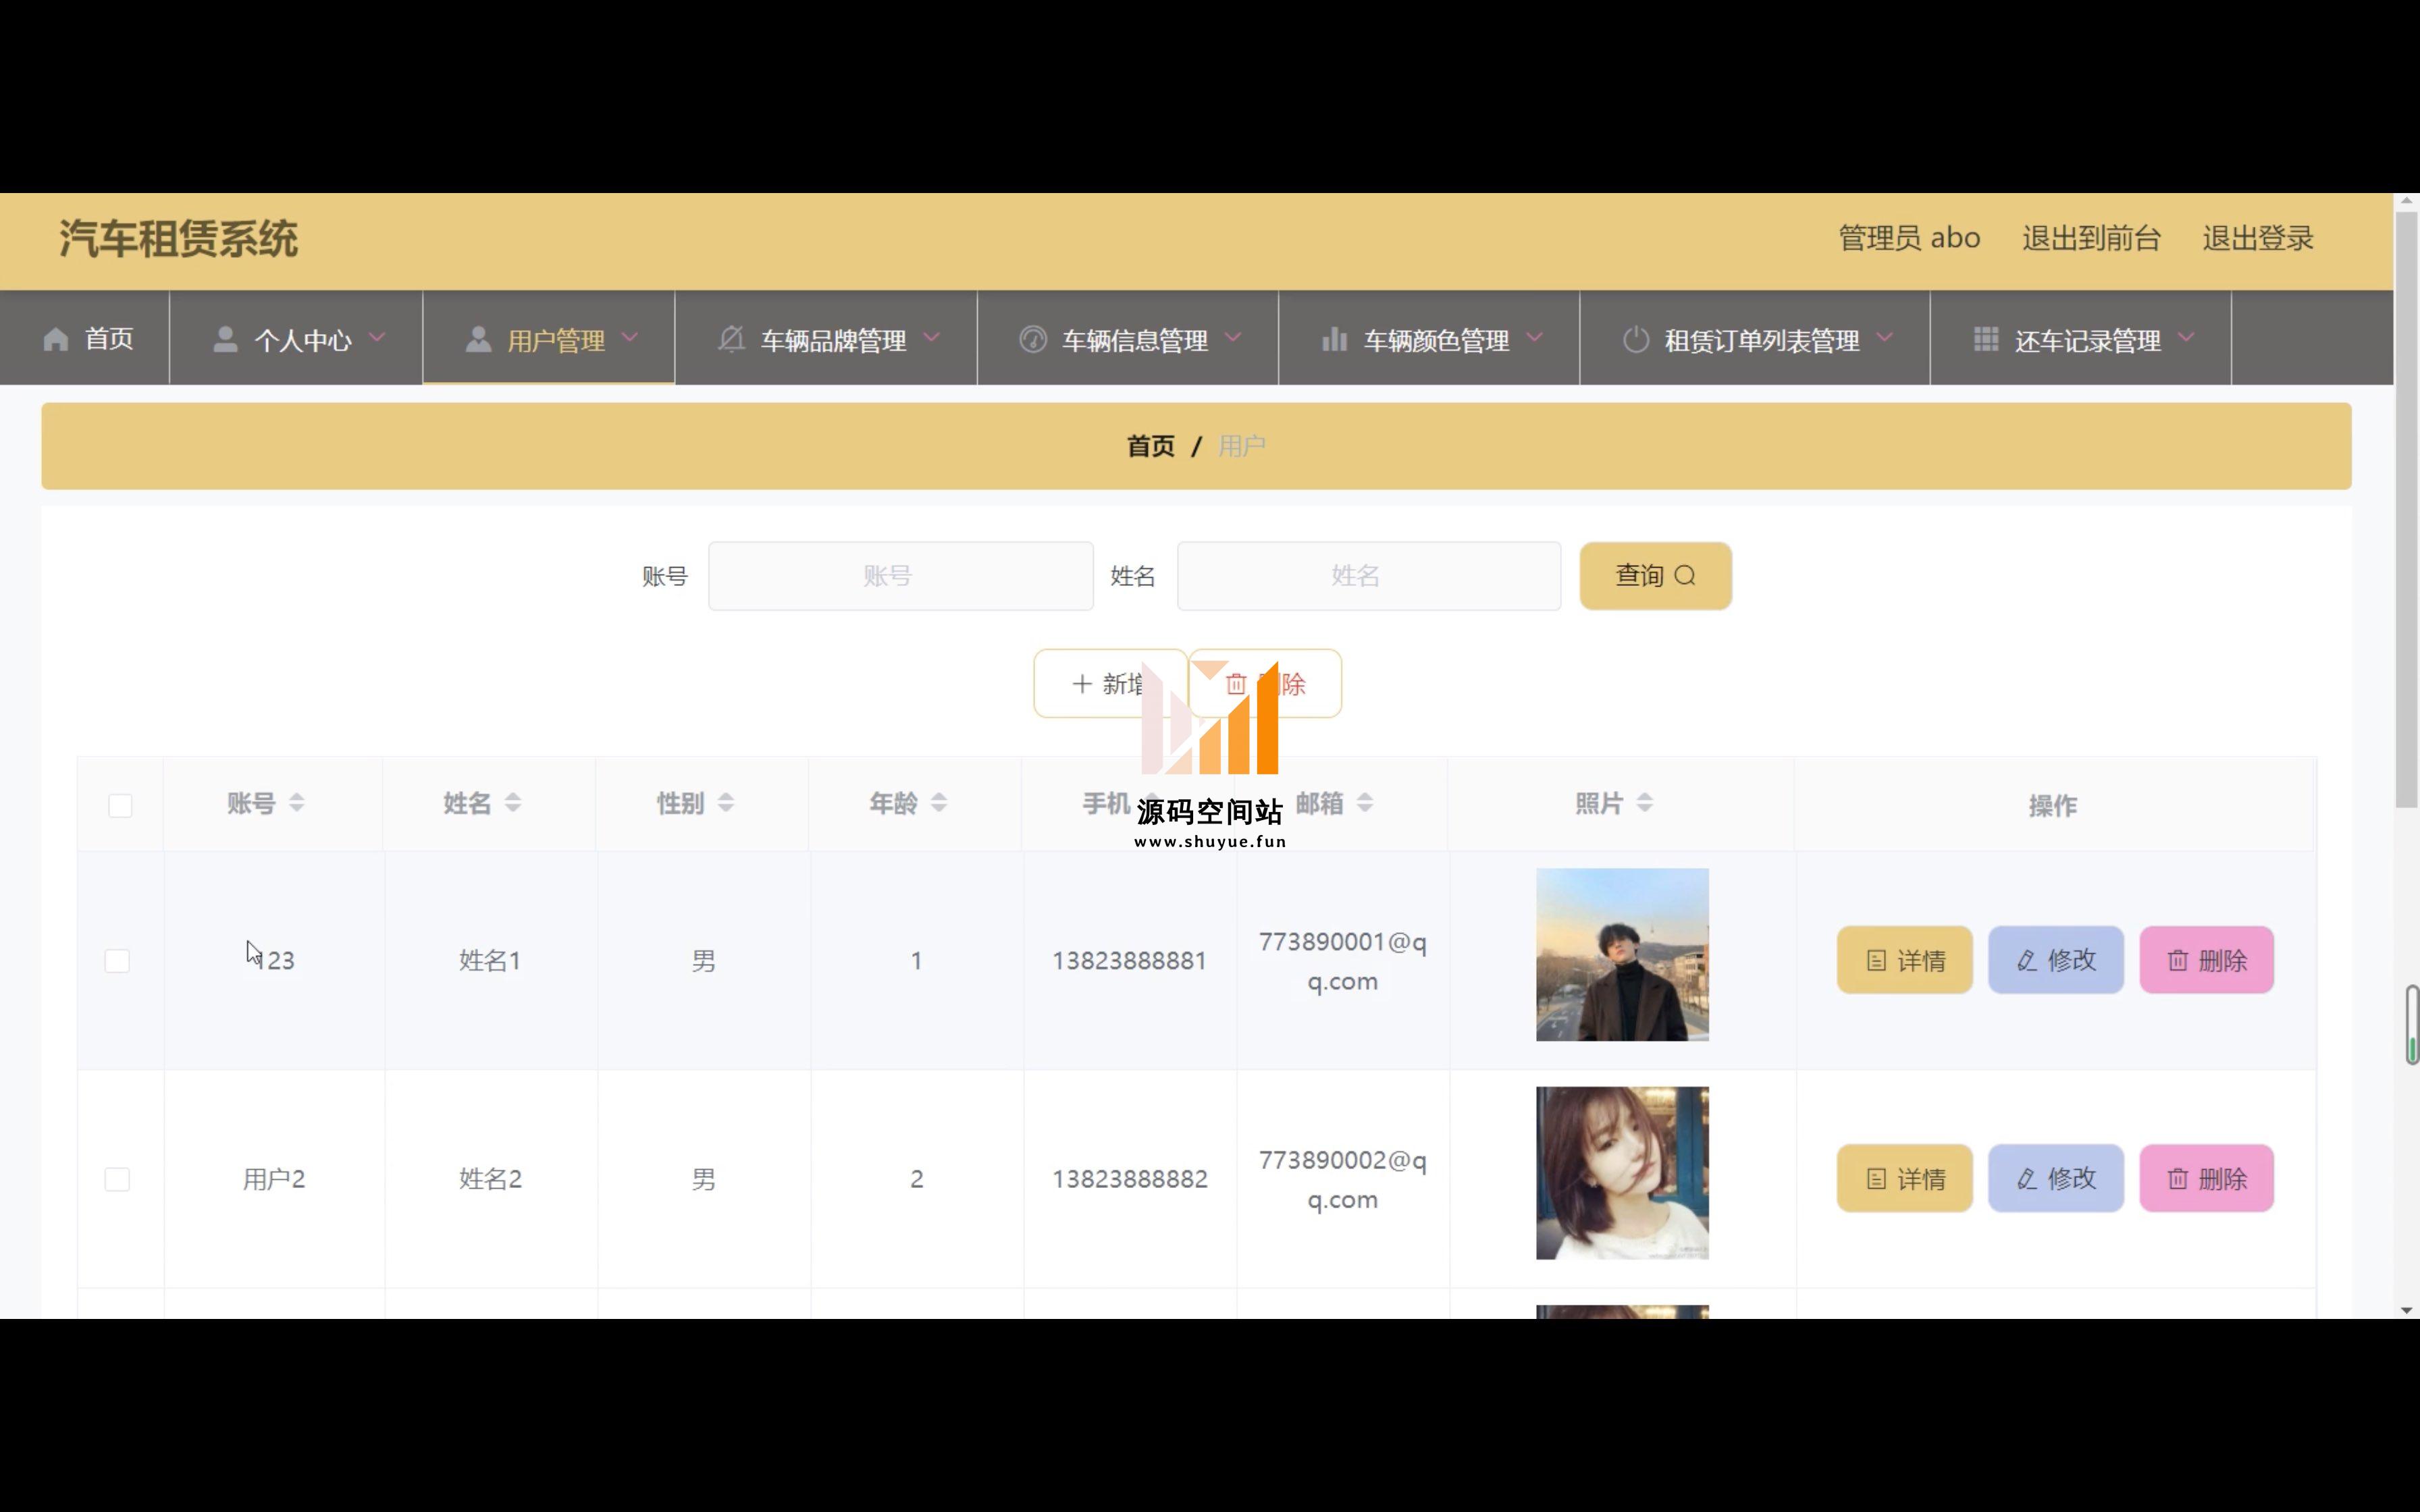Click the power icon for 租赁订单列表管理
This screenshot has width=2420, height=1512.
pyautogui.click(x=1636, y=340)
